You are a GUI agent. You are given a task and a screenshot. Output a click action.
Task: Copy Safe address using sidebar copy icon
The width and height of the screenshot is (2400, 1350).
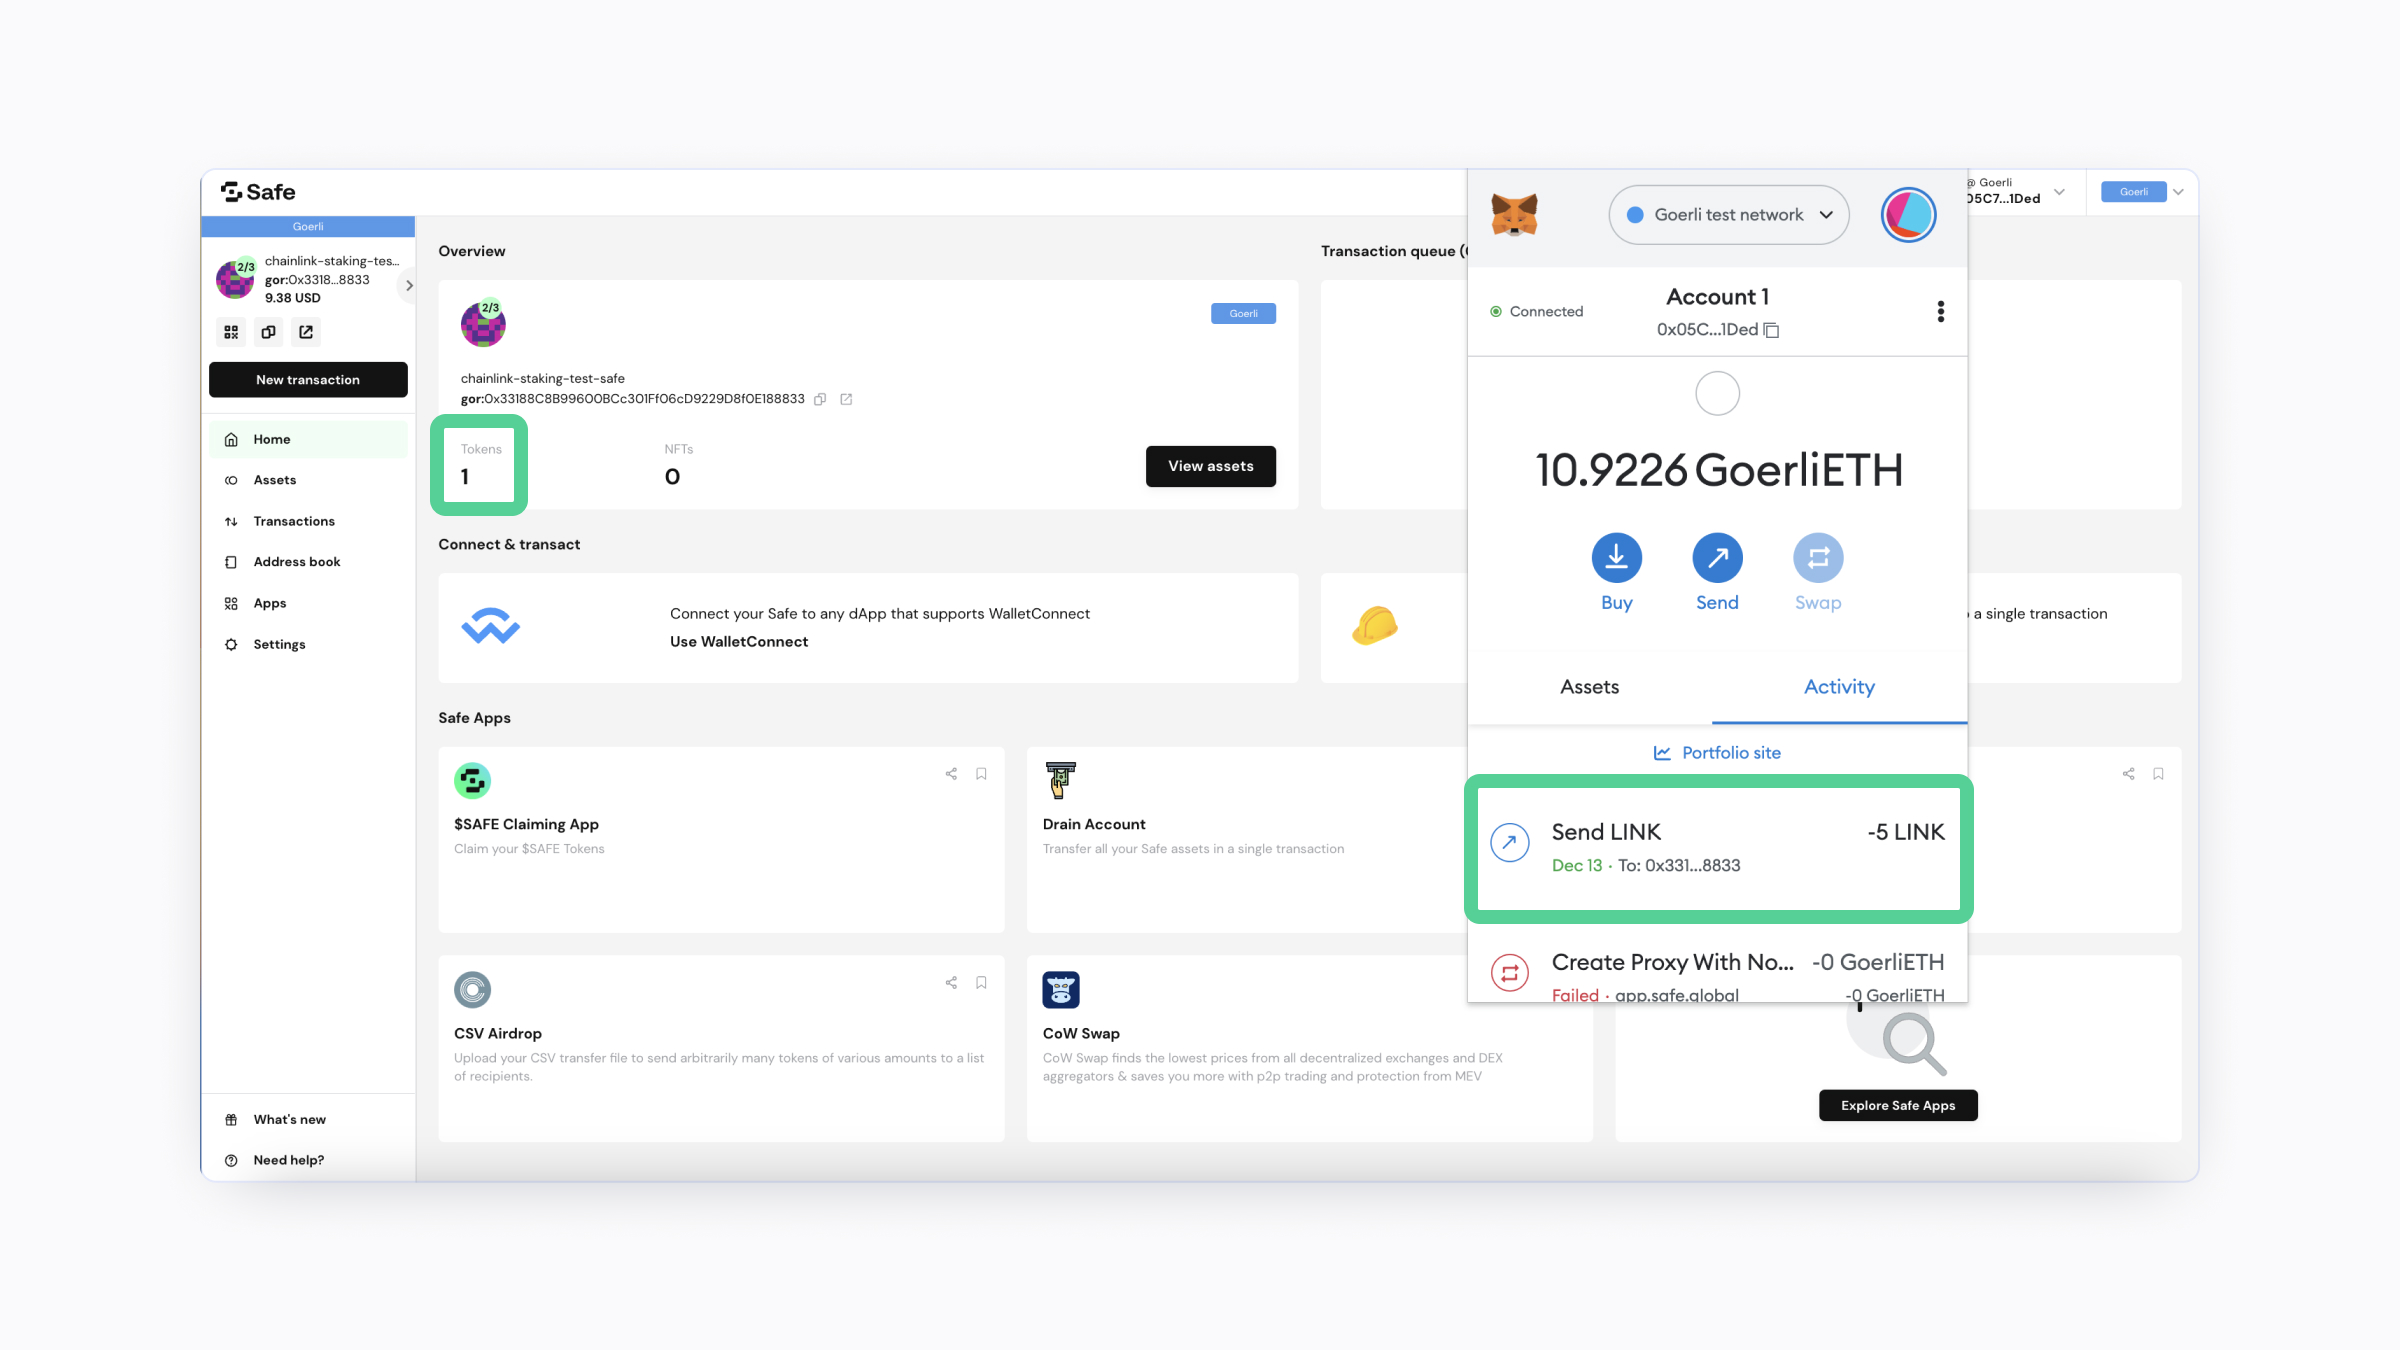coord(268,332)
